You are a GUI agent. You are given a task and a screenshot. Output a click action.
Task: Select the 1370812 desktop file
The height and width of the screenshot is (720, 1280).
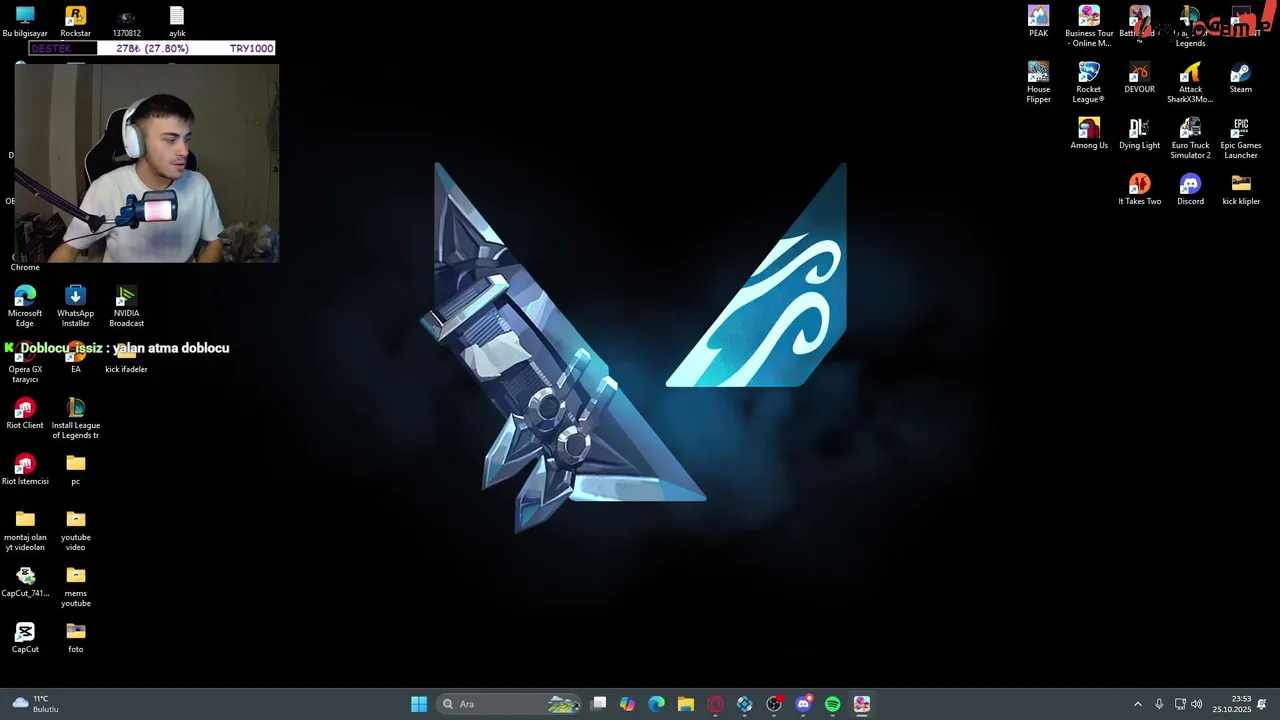click(x=126, y=21)
